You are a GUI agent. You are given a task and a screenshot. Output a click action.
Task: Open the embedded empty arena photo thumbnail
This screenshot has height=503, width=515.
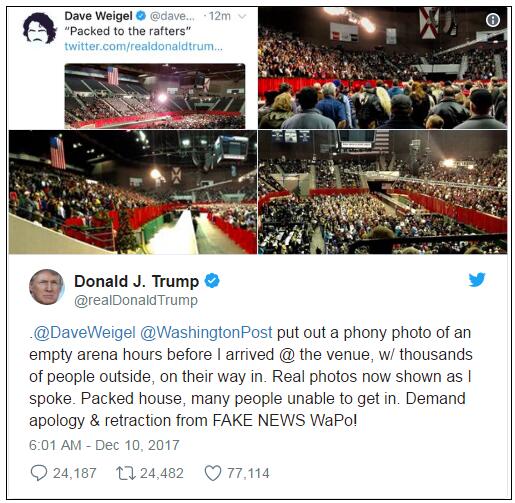(155, 96)
